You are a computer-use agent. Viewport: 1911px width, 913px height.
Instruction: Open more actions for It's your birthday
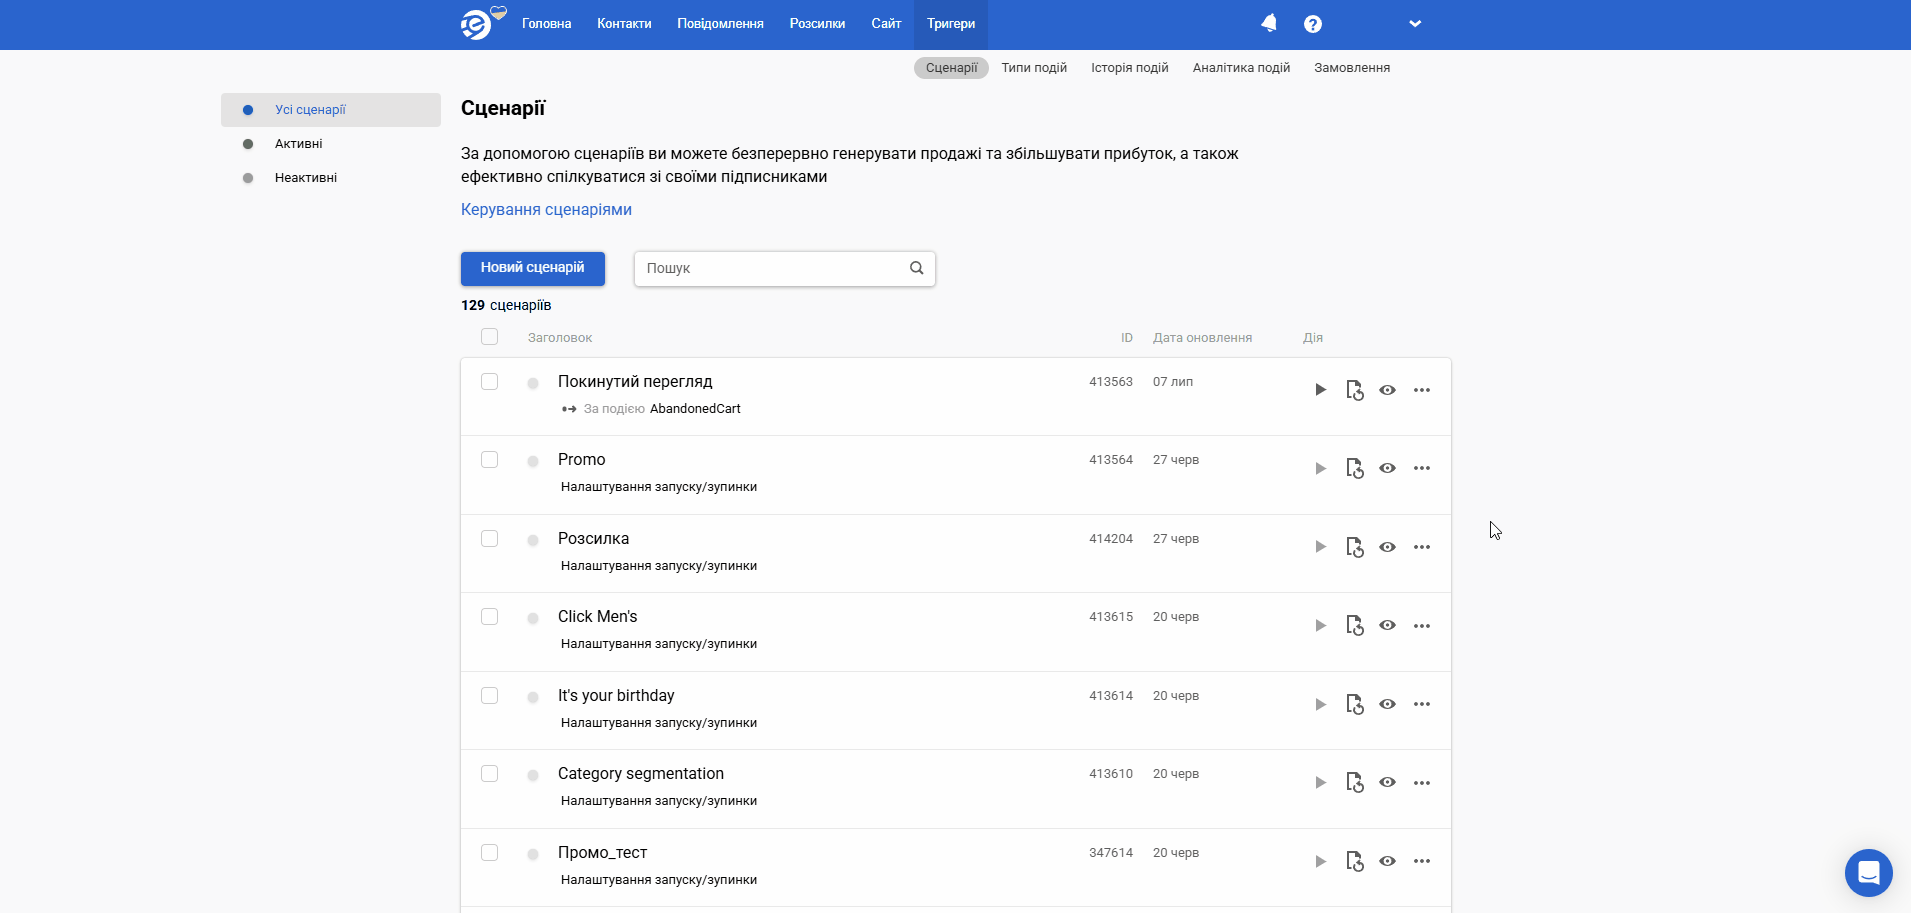click(1422, 704)
